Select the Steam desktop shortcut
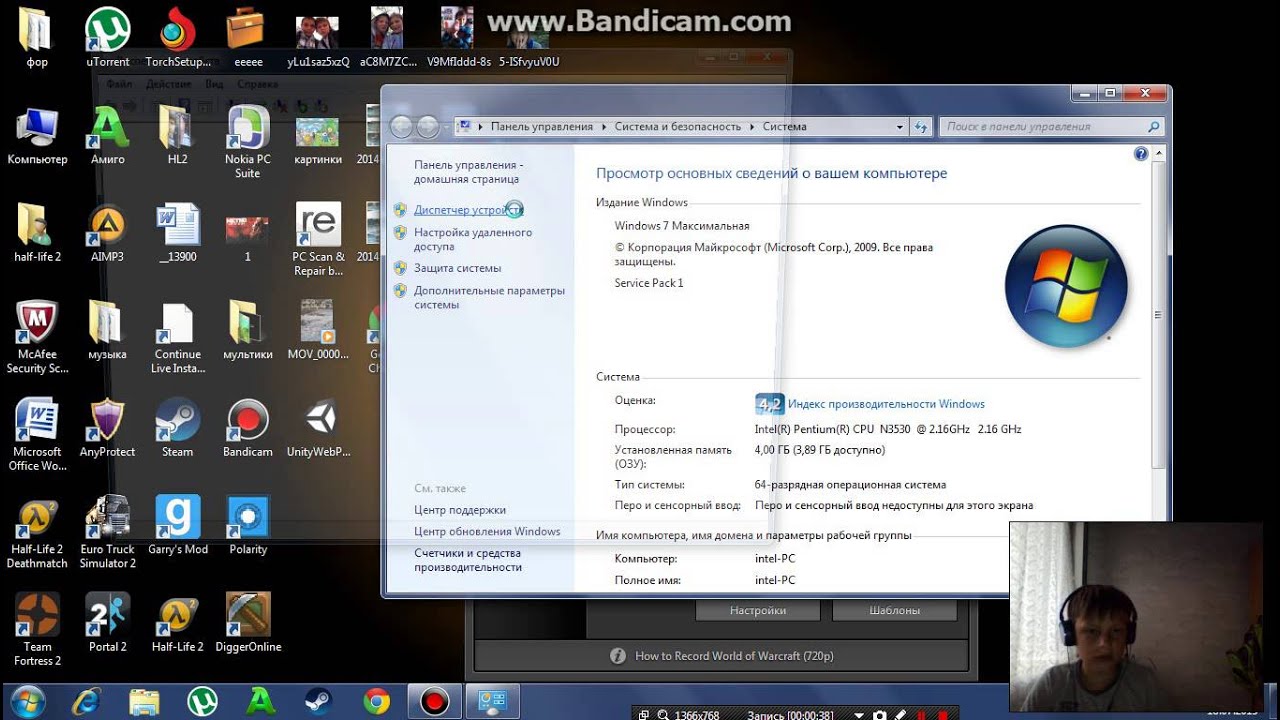 point(178,428)
